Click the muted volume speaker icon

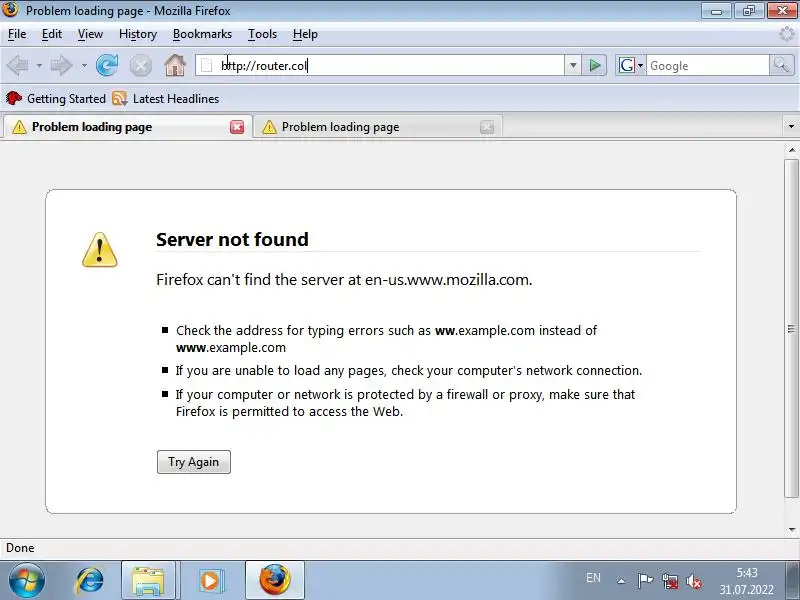(x=694, y=581)
